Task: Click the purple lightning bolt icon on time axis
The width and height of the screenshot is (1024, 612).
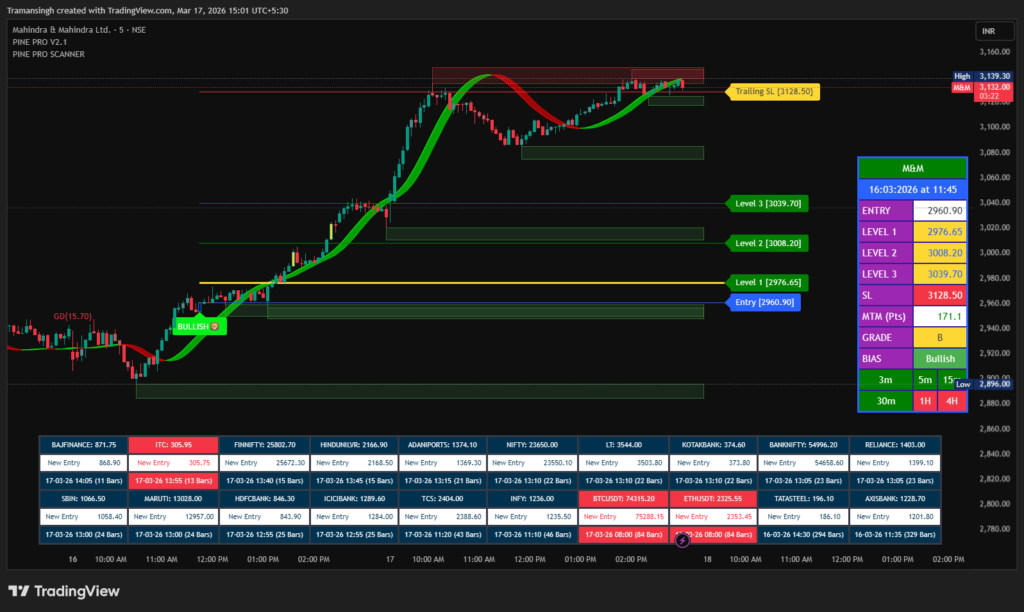Action: coord(682,540)
